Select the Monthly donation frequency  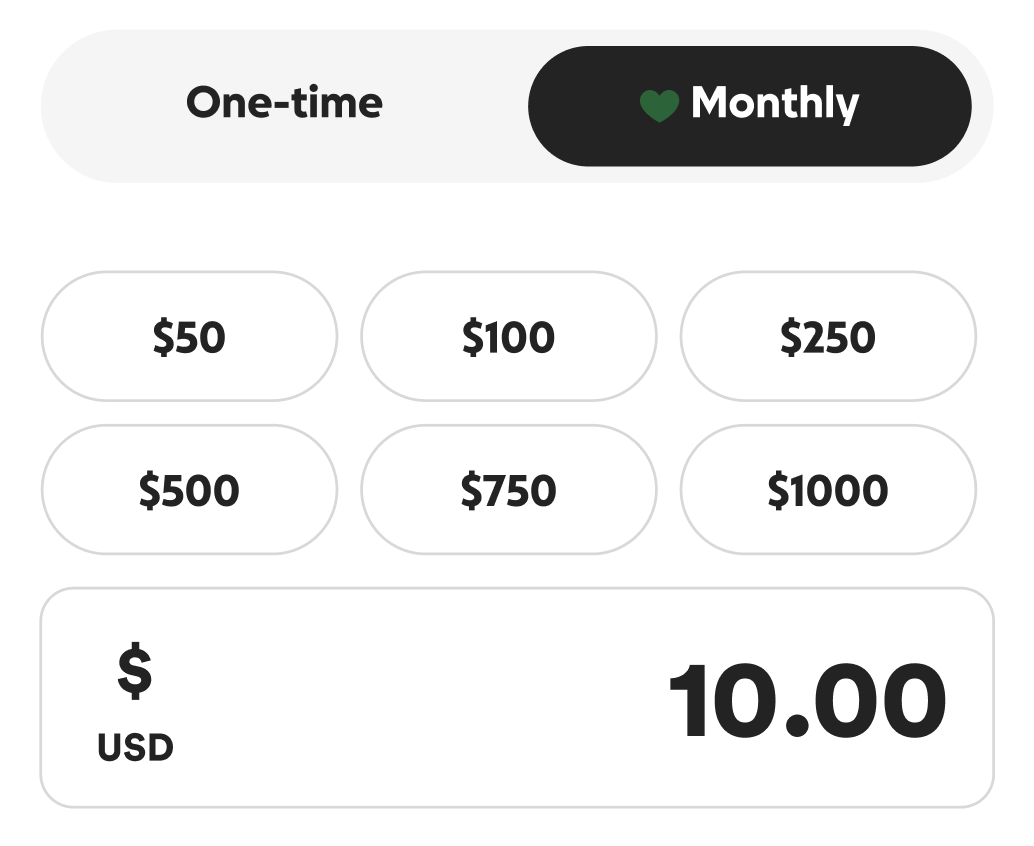(749, 105)
